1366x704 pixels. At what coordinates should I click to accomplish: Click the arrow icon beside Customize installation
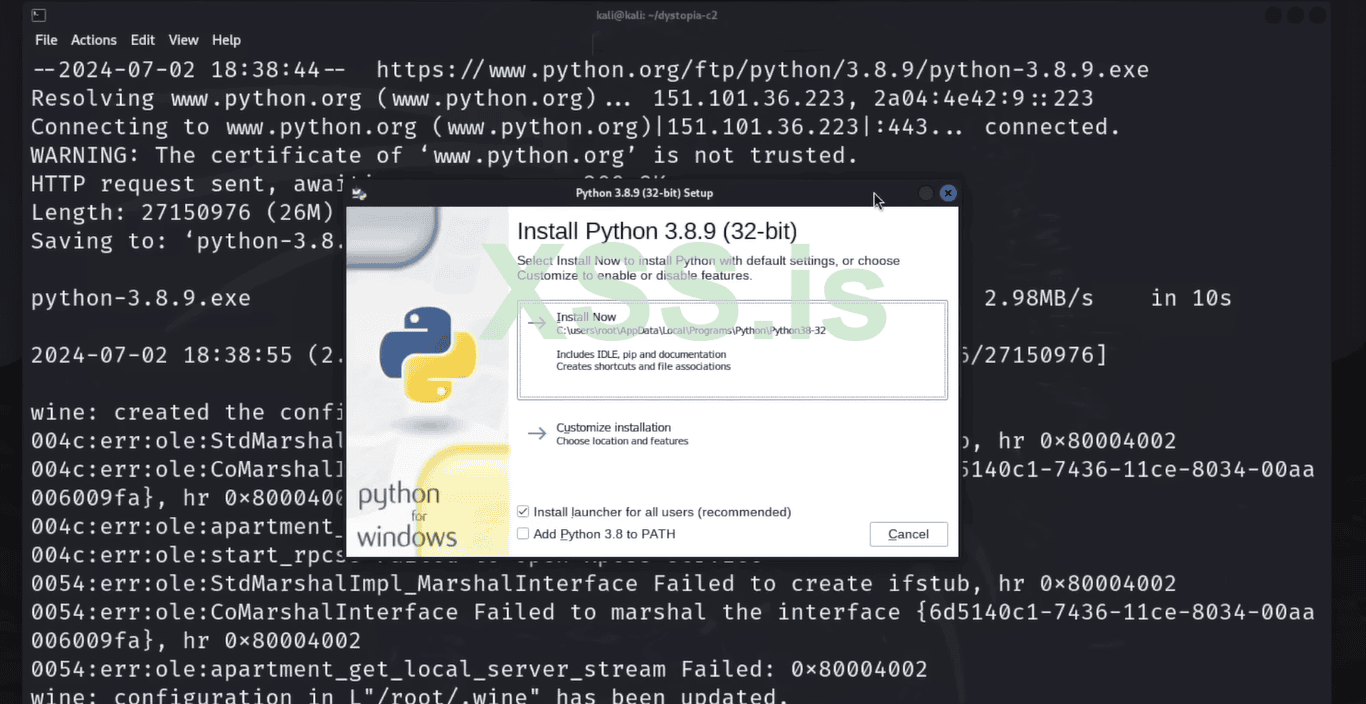click(537, 433)
